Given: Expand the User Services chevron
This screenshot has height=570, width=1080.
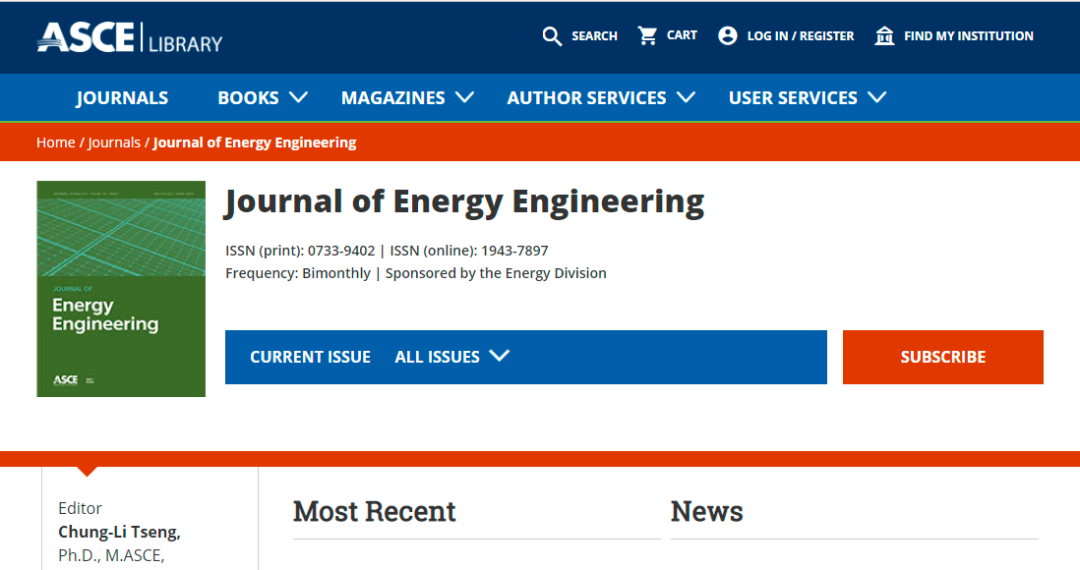Looking at the screenshot, I should click(x=877, y=97).
